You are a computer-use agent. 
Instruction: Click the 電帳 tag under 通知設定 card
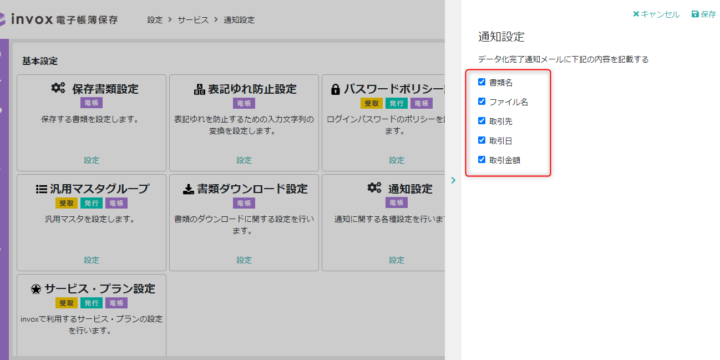(396, 202)
